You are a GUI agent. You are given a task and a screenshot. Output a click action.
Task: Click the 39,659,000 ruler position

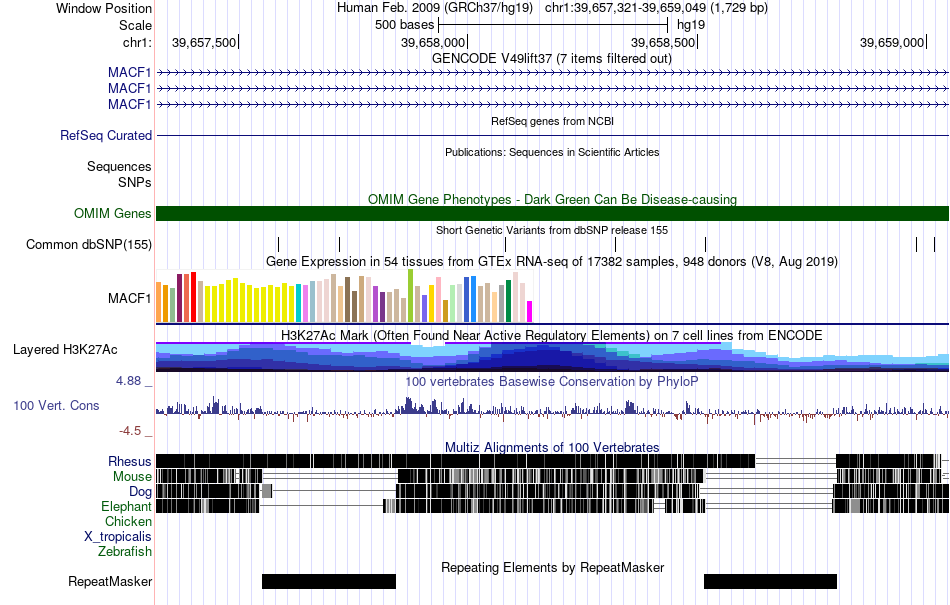coord(892,42)
